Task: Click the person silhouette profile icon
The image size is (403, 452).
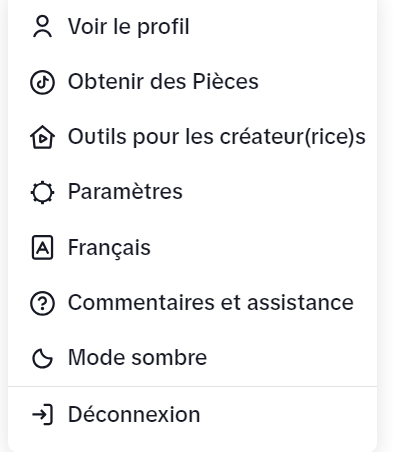Action: [x=42, y=27]
